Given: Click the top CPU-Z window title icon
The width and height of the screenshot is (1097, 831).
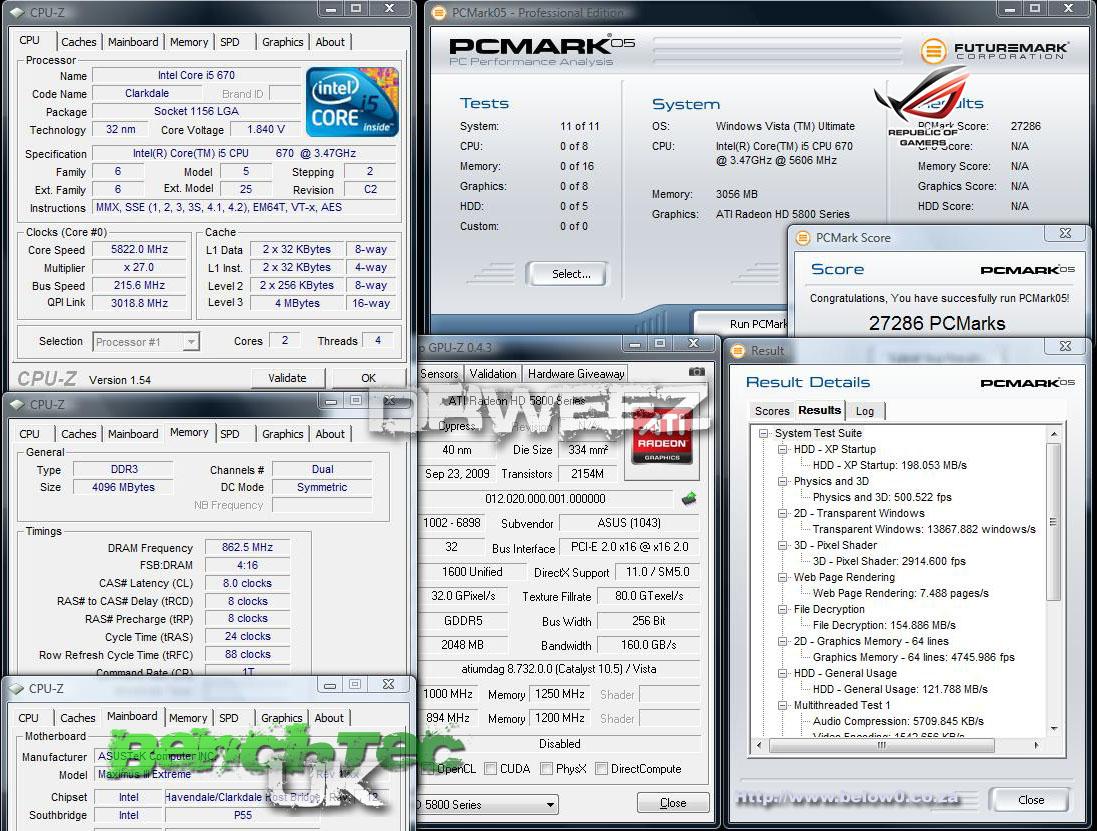Looking at the screenshot, I should [x=17, y=12].
